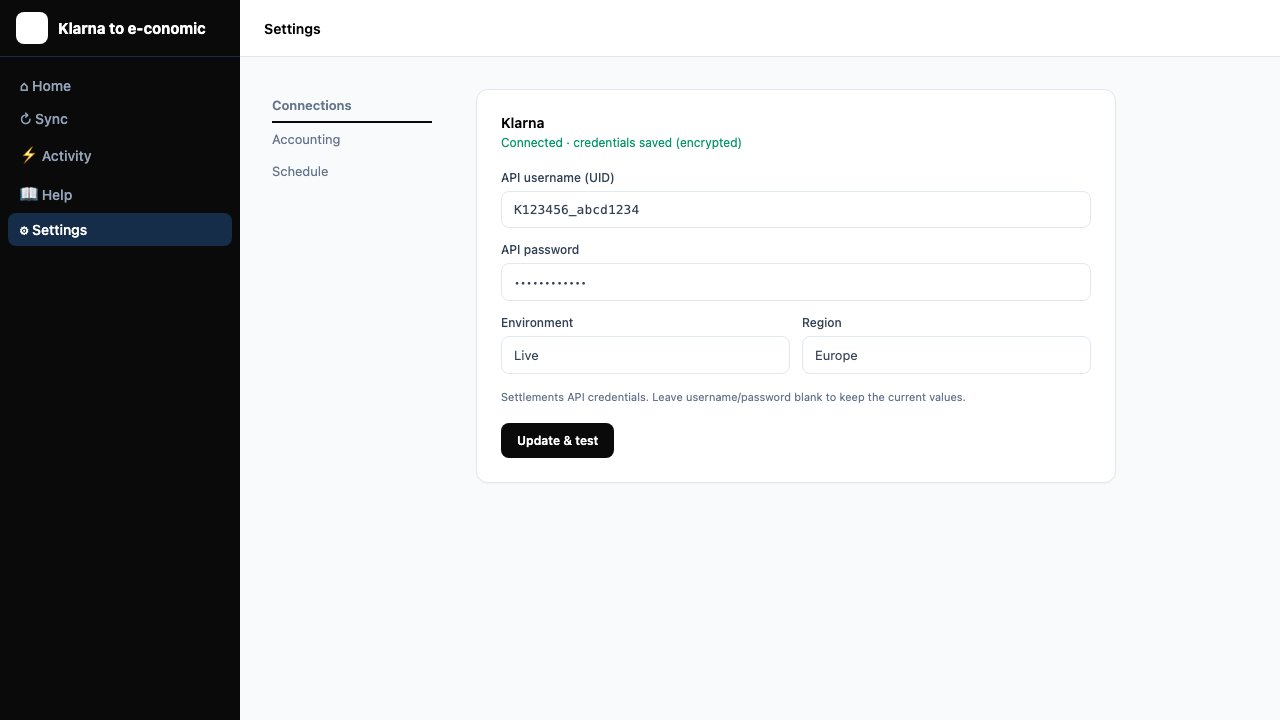Click the Update & test button

(557, 441)
